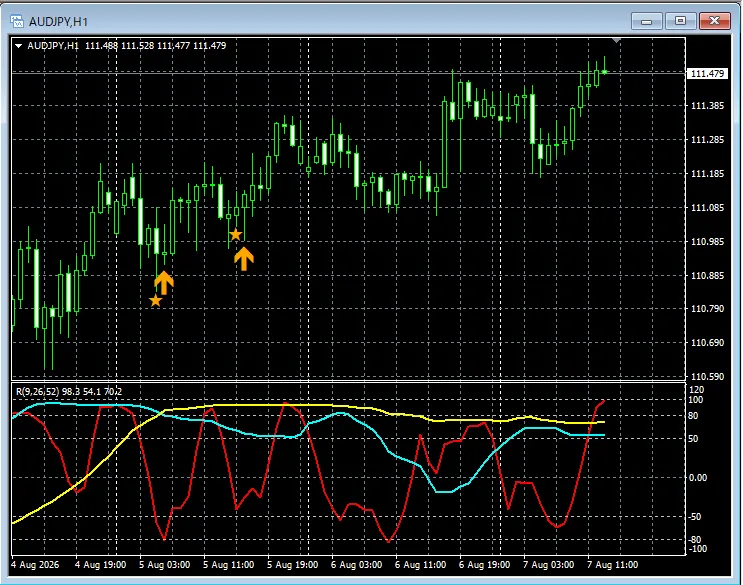The image size is (743, 585).
Task: Expand the AUDJPY,H1 chart header triangle
Action: click(18, 46)
